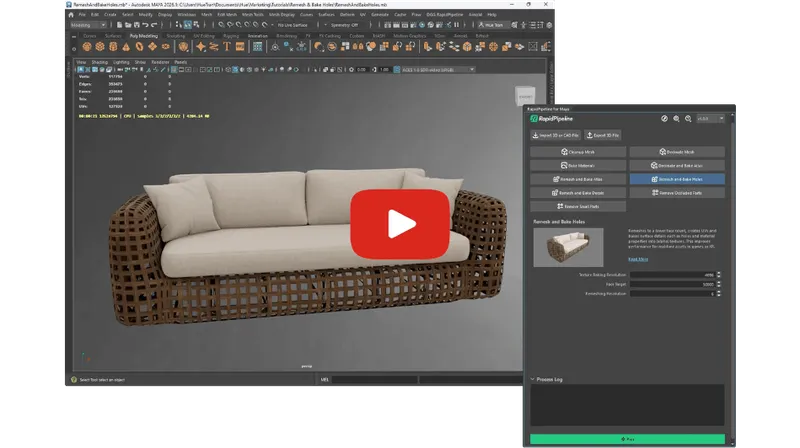Click the Cleanup Mesh button
The width and height of the screenshot is (800, 448).
click(x=576, y=152)
